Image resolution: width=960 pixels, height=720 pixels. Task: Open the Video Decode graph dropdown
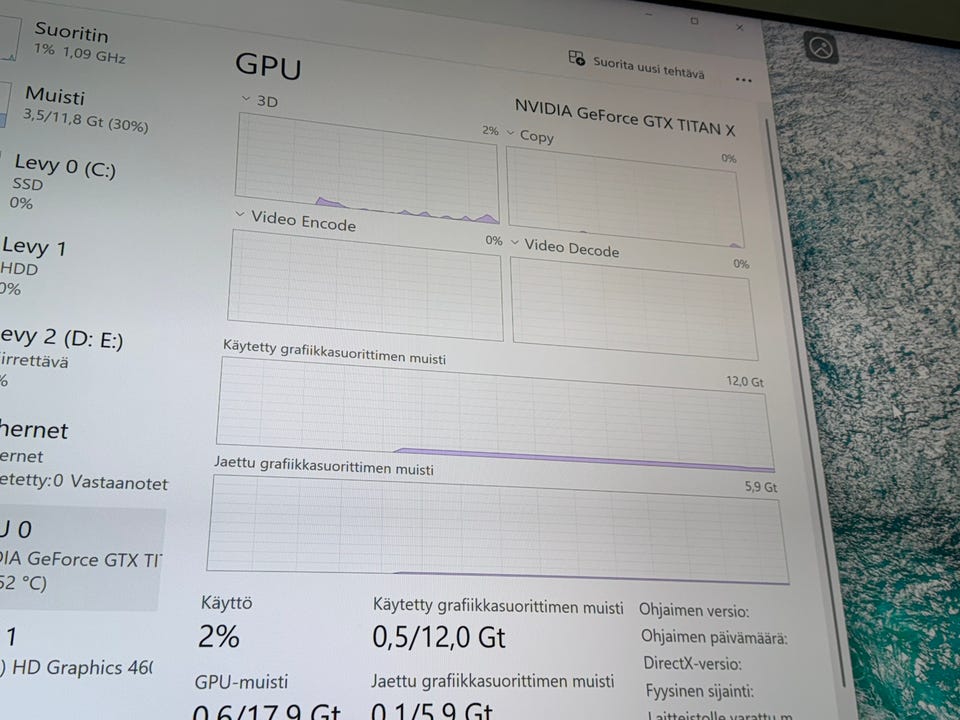point(515,243)
